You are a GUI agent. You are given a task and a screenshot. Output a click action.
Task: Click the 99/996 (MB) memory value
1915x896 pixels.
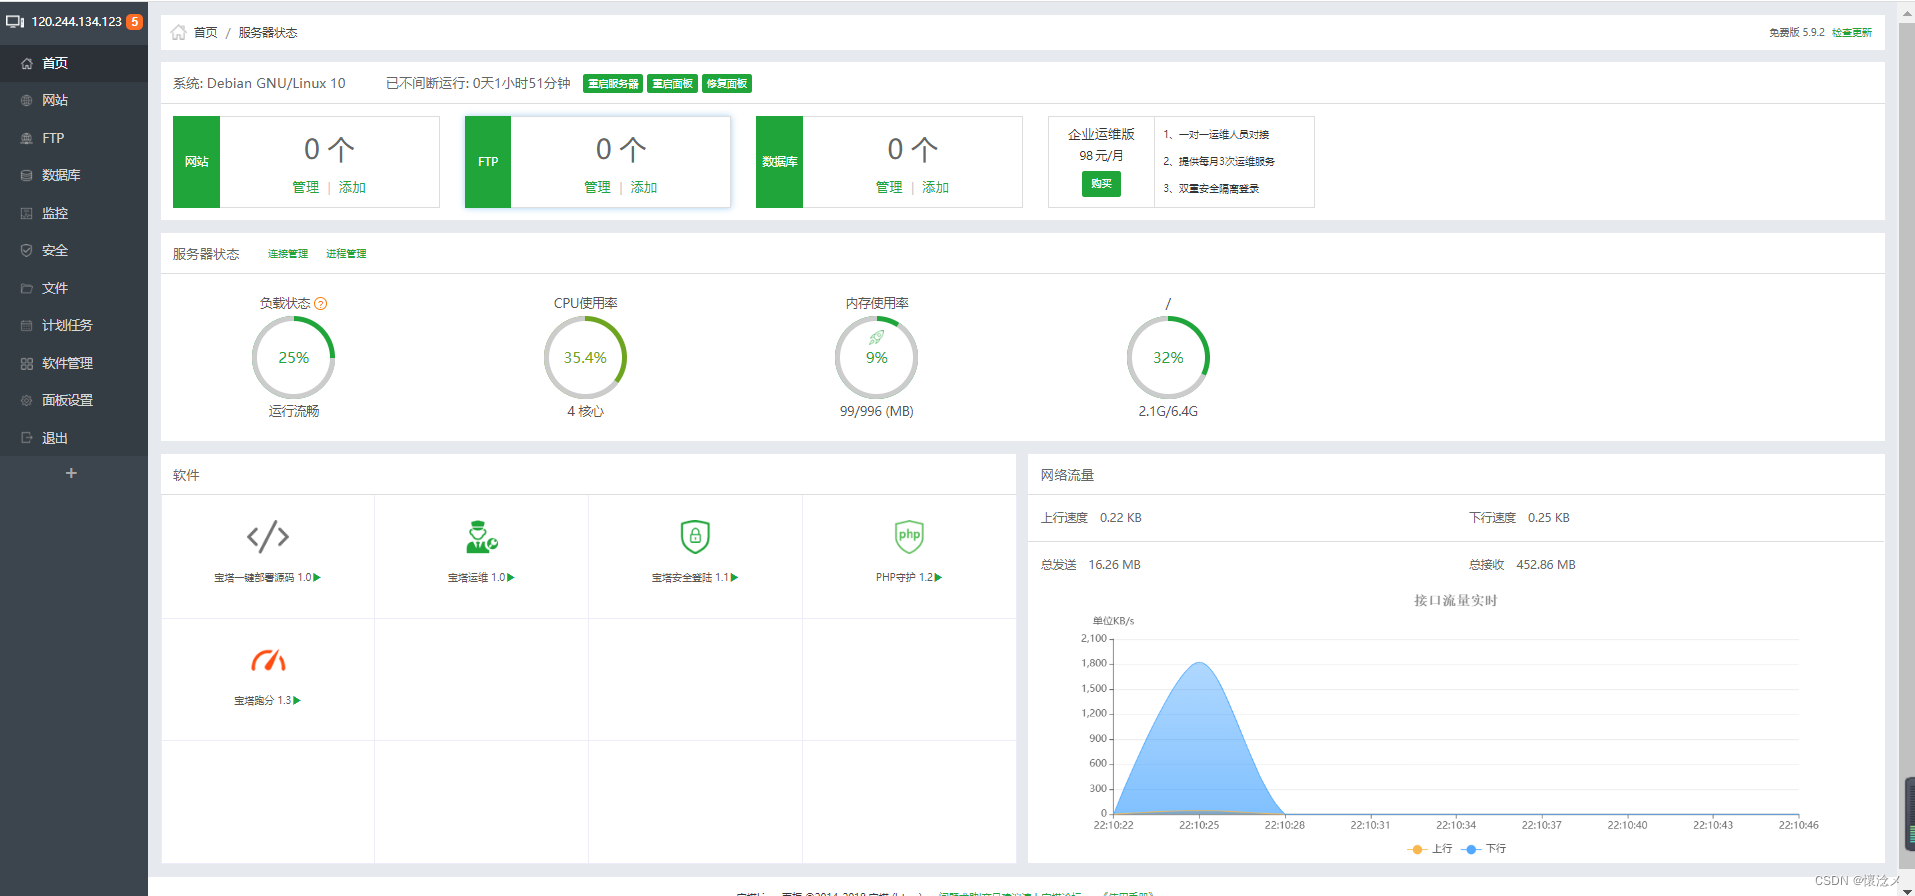(x=876, y=411)
